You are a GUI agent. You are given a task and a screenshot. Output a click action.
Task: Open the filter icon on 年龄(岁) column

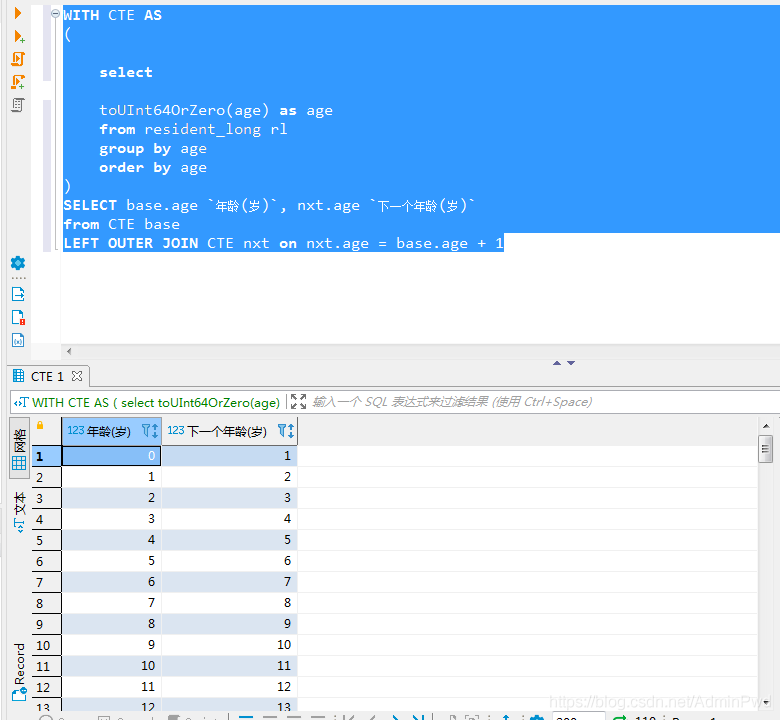pyautogui.click(x=146, y=430)
